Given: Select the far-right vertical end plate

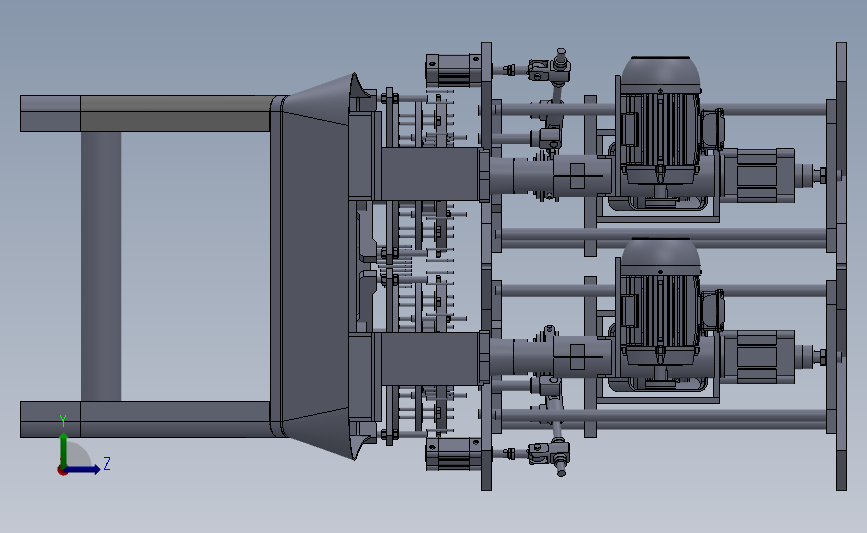Looking at the screenshot, I should pos(841,266).
